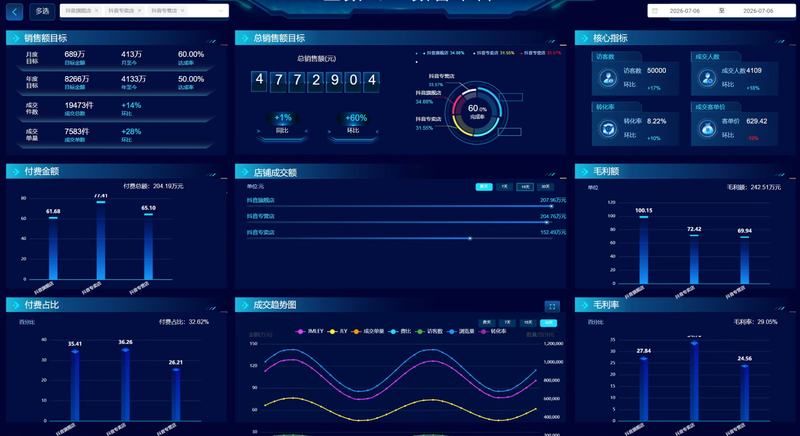Open the date range picker end date
This screenshot has width=800, height=436.
tap(758, 11)
